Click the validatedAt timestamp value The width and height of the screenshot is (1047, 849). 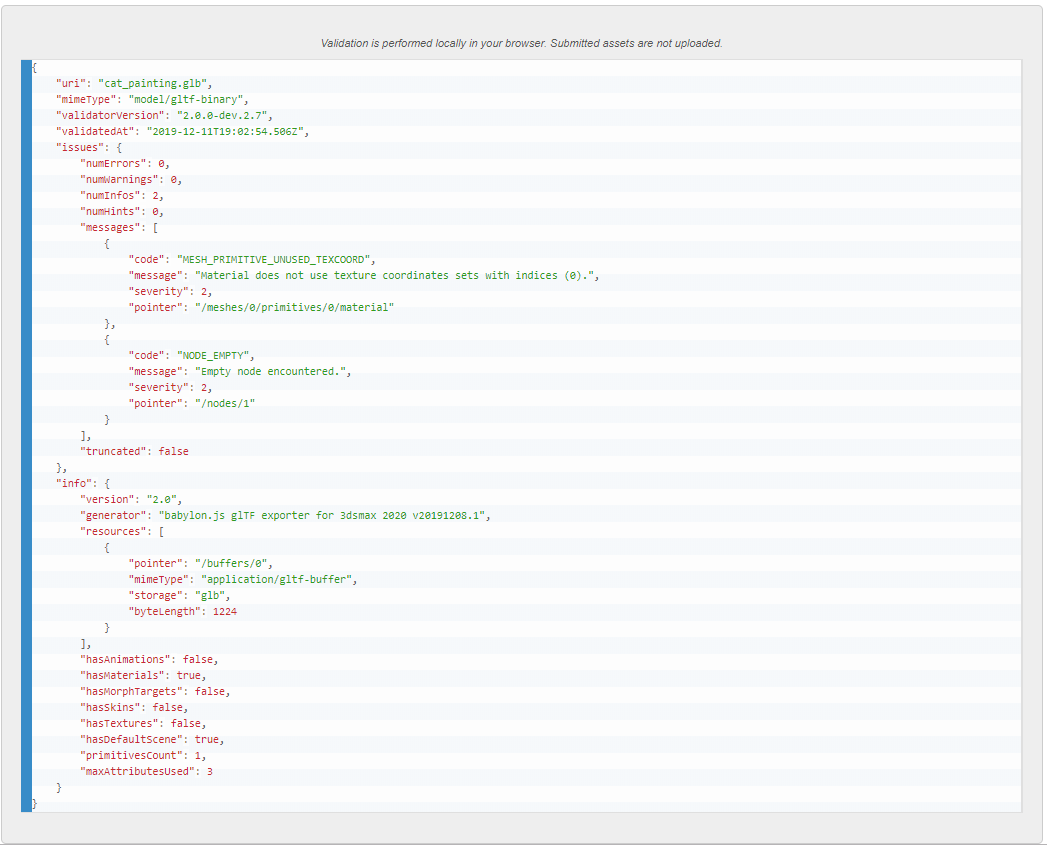(x=225, y=132)
